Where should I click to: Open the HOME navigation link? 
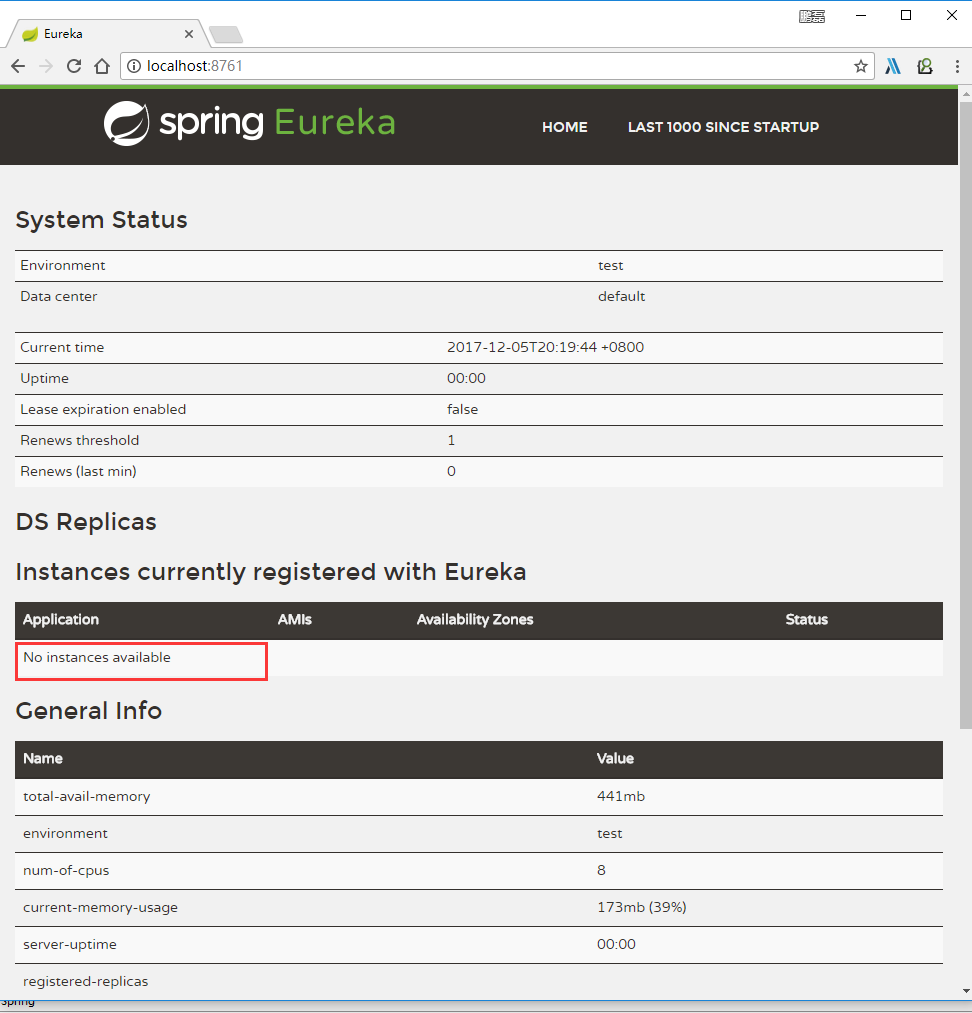click(564, 127)
